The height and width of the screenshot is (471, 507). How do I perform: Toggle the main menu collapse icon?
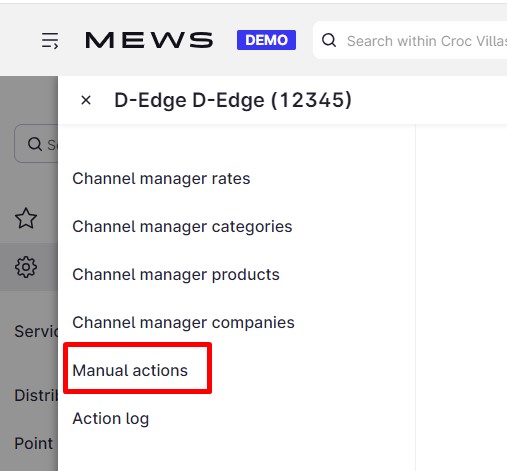50,41
